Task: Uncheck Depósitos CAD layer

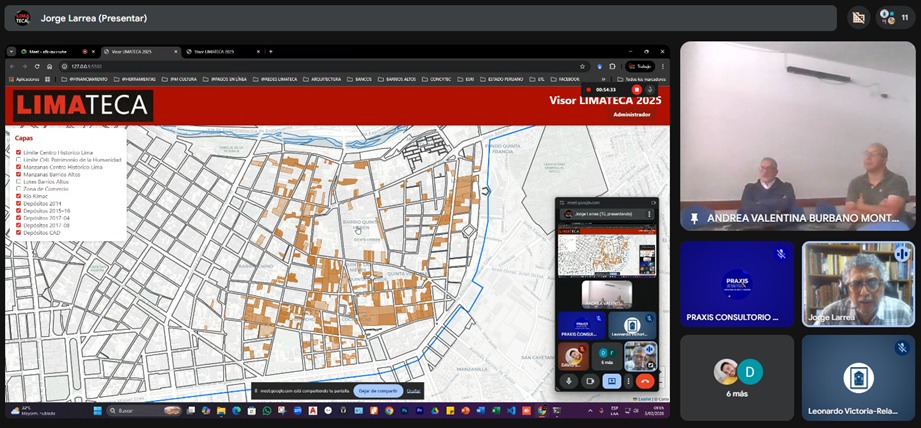Action: [19, 232]
